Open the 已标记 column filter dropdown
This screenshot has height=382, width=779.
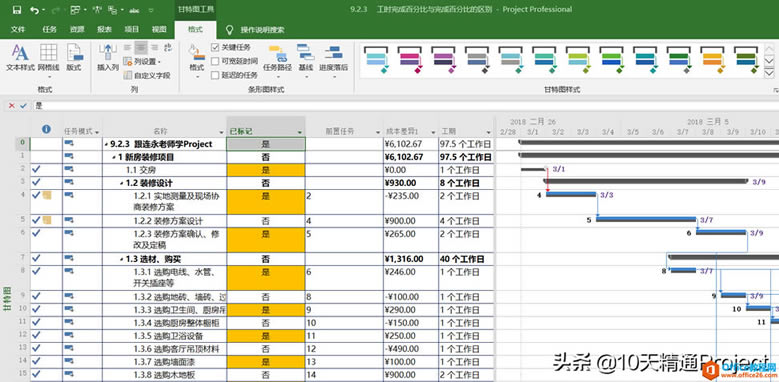click(300, 132)
